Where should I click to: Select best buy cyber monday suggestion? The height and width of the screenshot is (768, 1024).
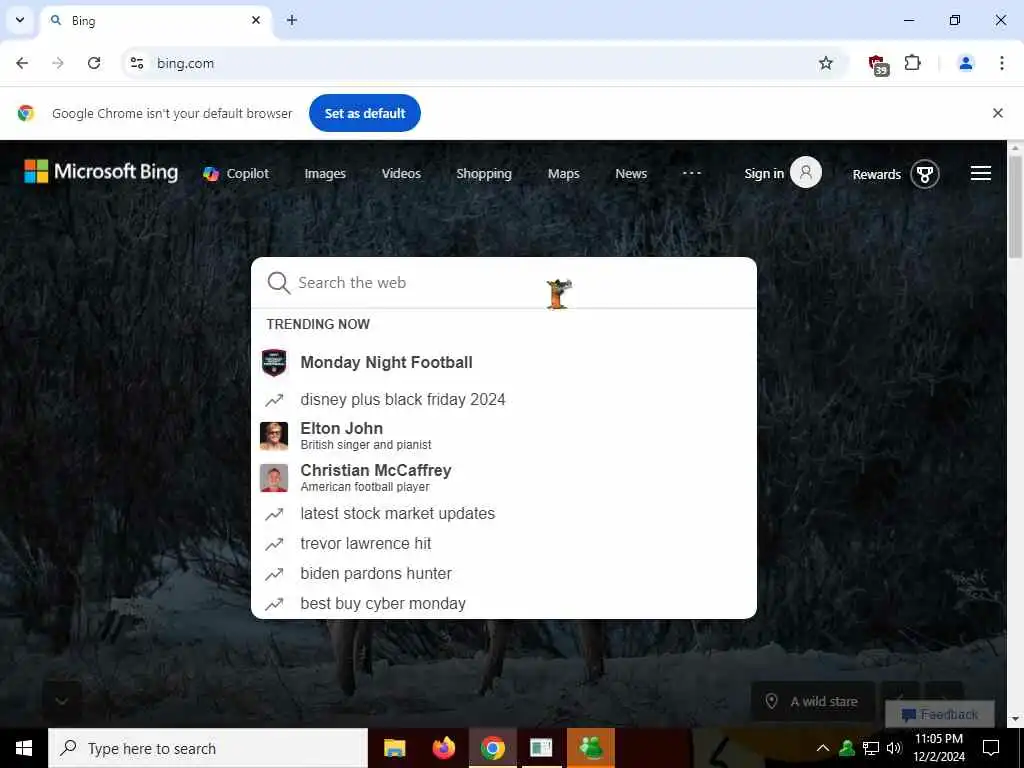[504, 603]
